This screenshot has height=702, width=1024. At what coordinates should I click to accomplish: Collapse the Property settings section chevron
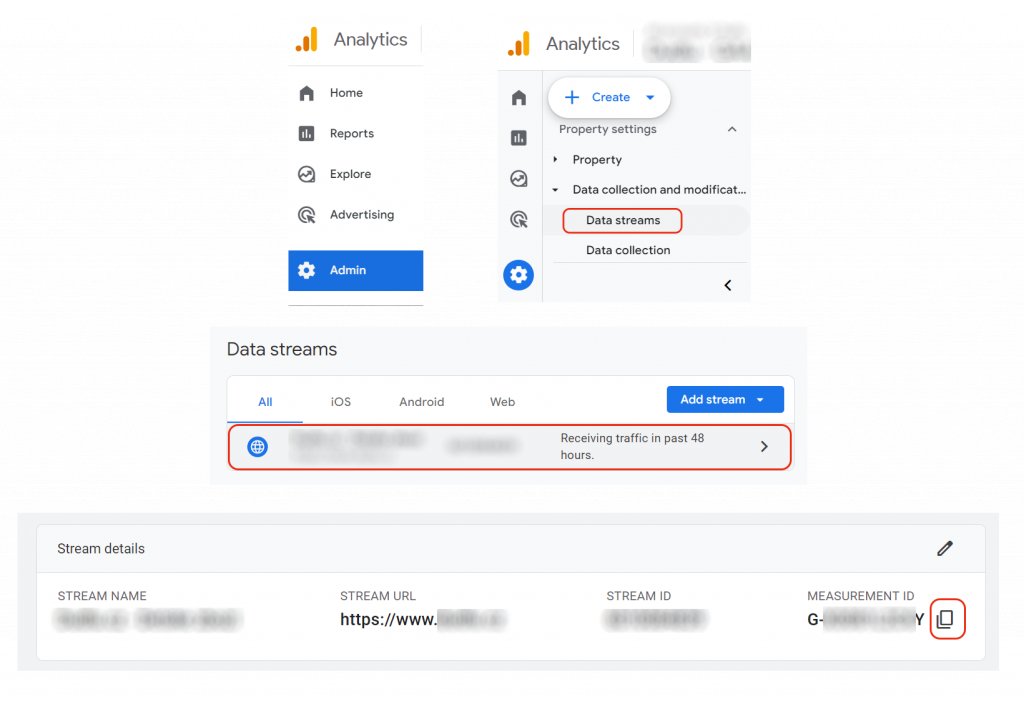(732, 129)
